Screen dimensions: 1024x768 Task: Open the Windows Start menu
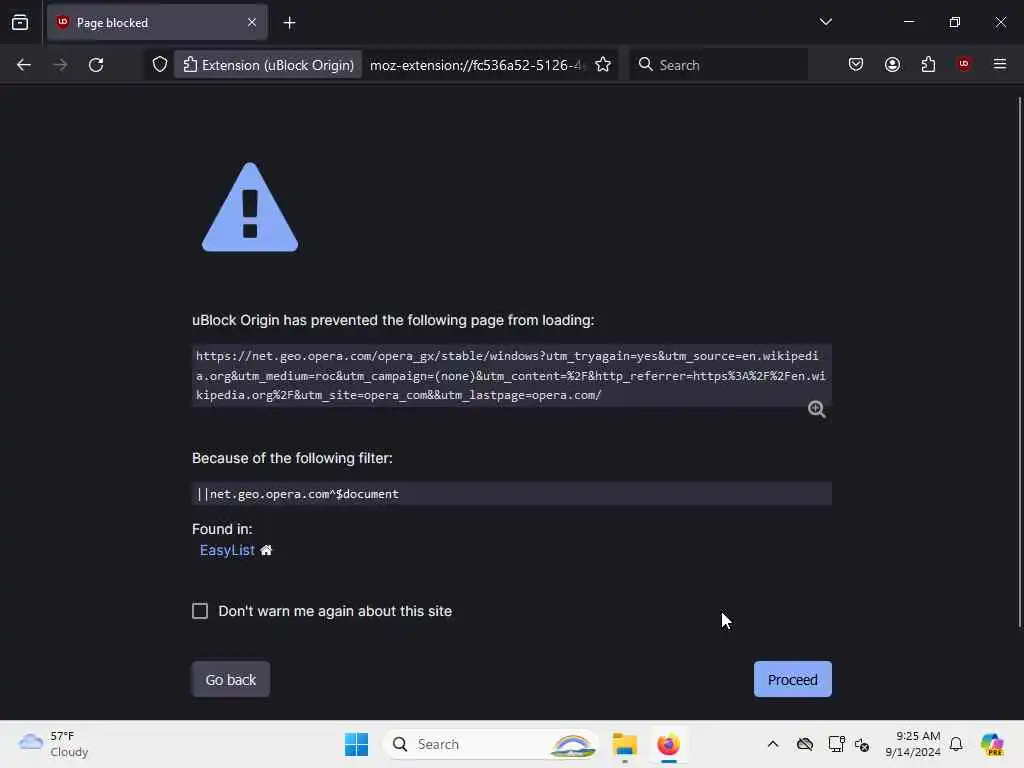coord(357,744)
